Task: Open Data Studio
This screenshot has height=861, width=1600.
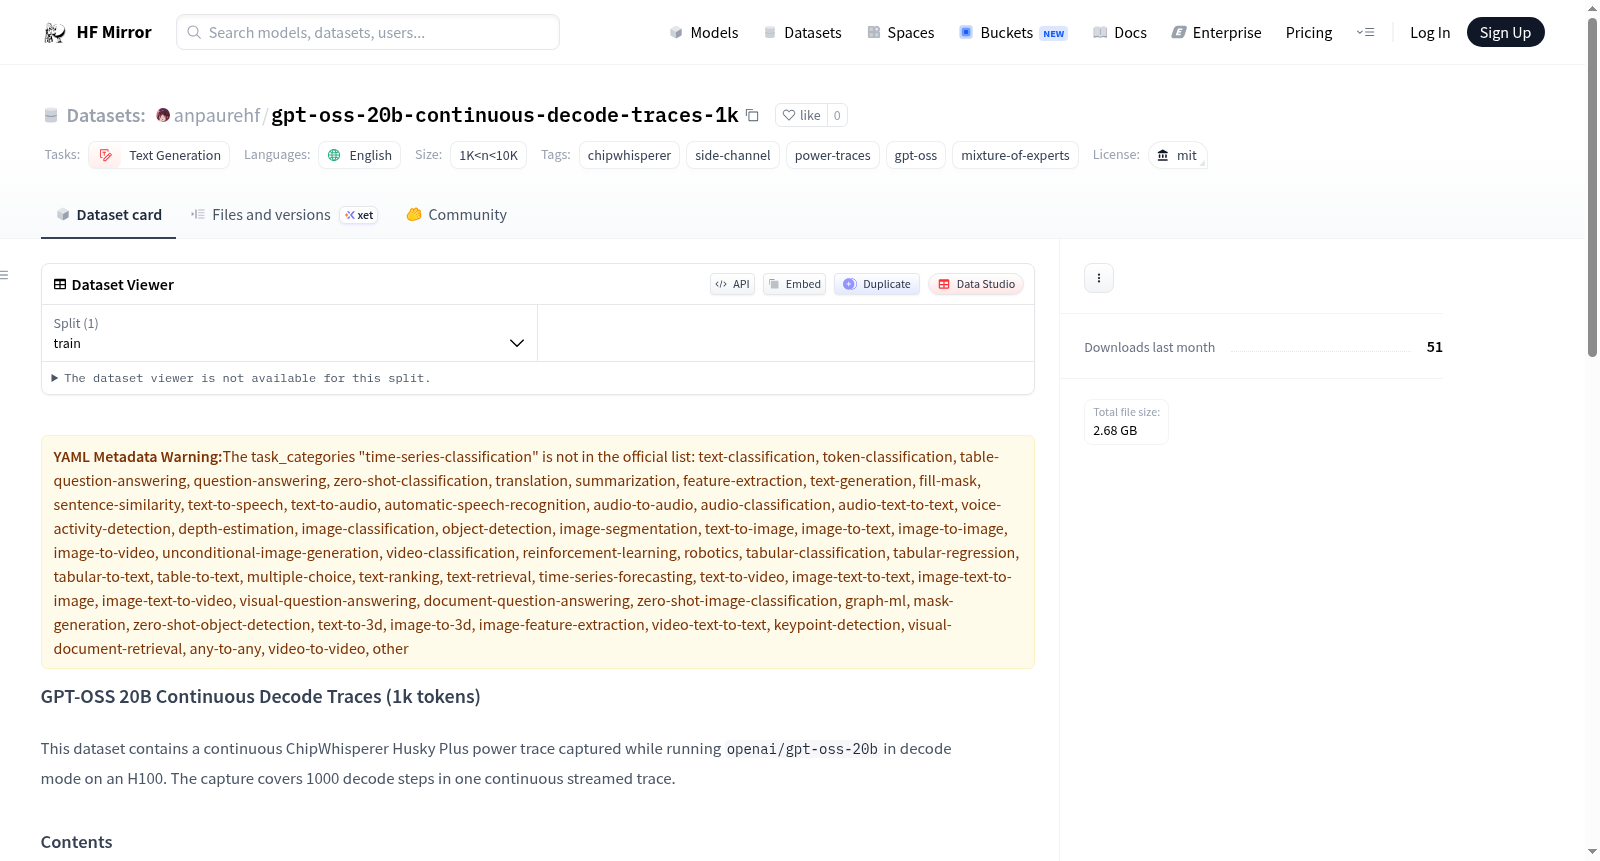Action: click(x=976, y=284)
